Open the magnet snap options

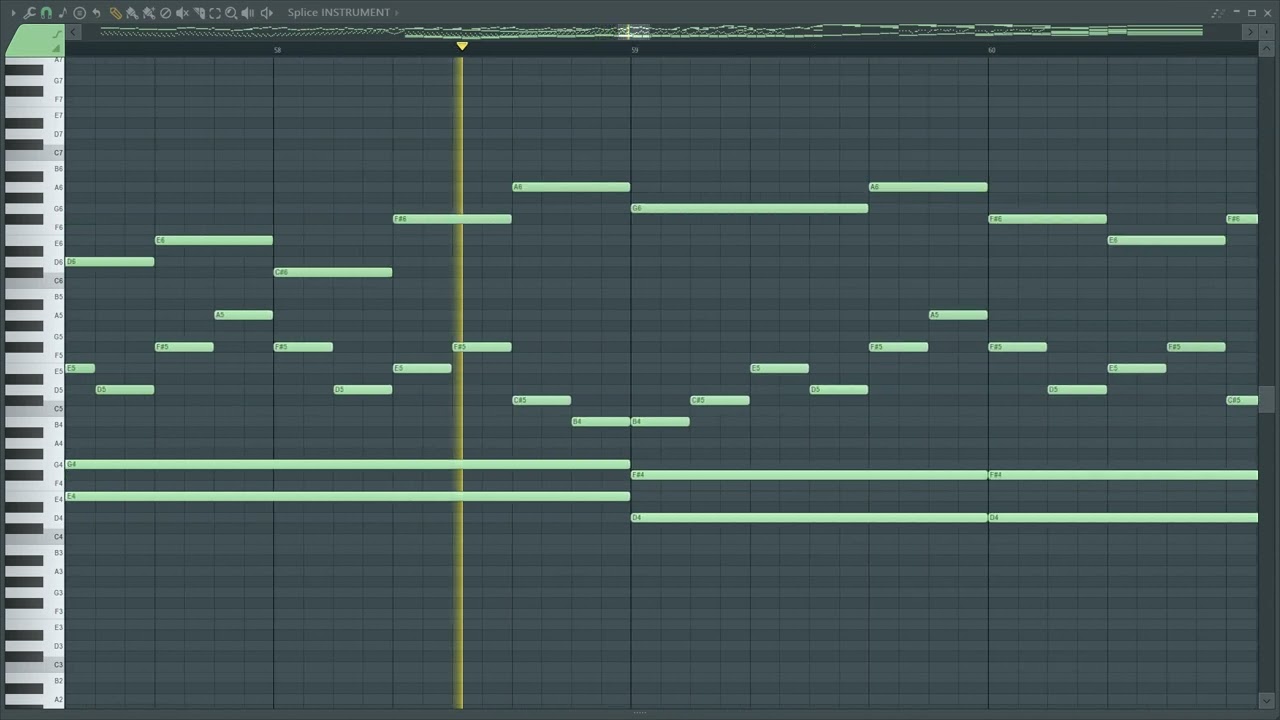(46, 12)
